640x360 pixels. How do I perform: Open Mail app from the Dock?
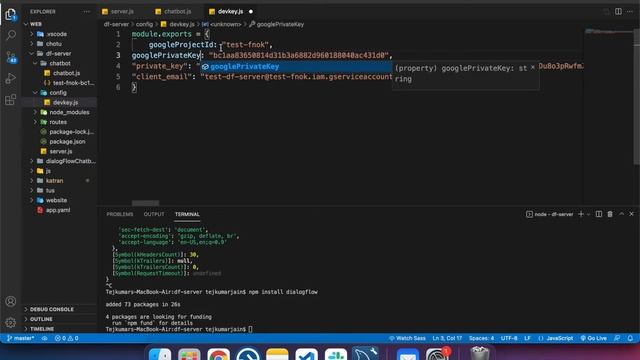tap(408, 354)
